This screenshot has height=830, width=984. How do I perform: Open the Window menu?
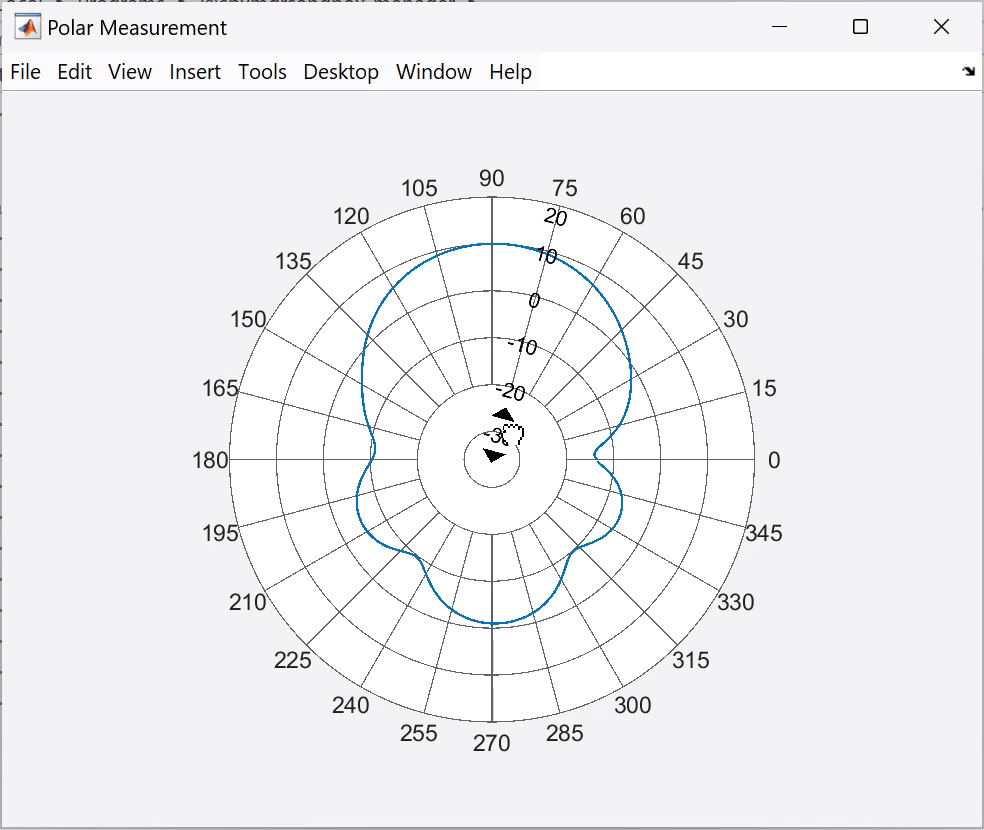pyautogui.click(x=434, y=72)
